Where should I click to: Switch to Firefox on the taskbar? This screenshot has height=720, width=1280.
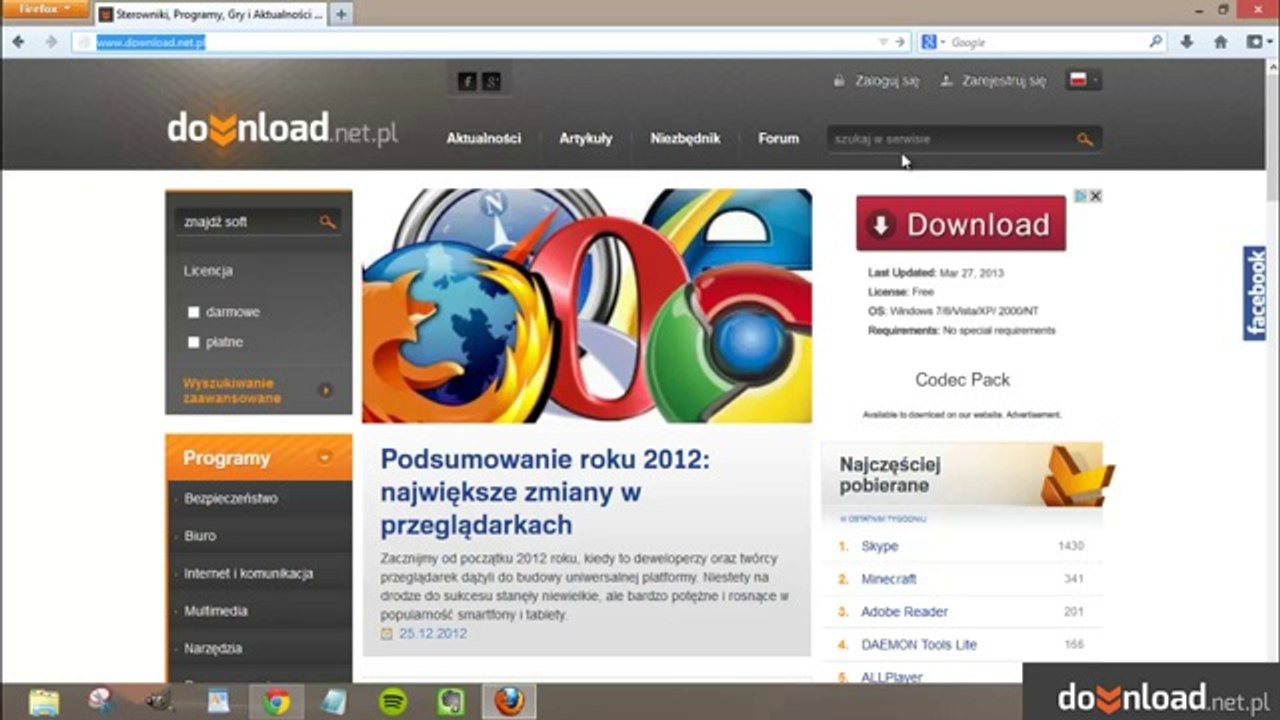(x=509, y=702)
